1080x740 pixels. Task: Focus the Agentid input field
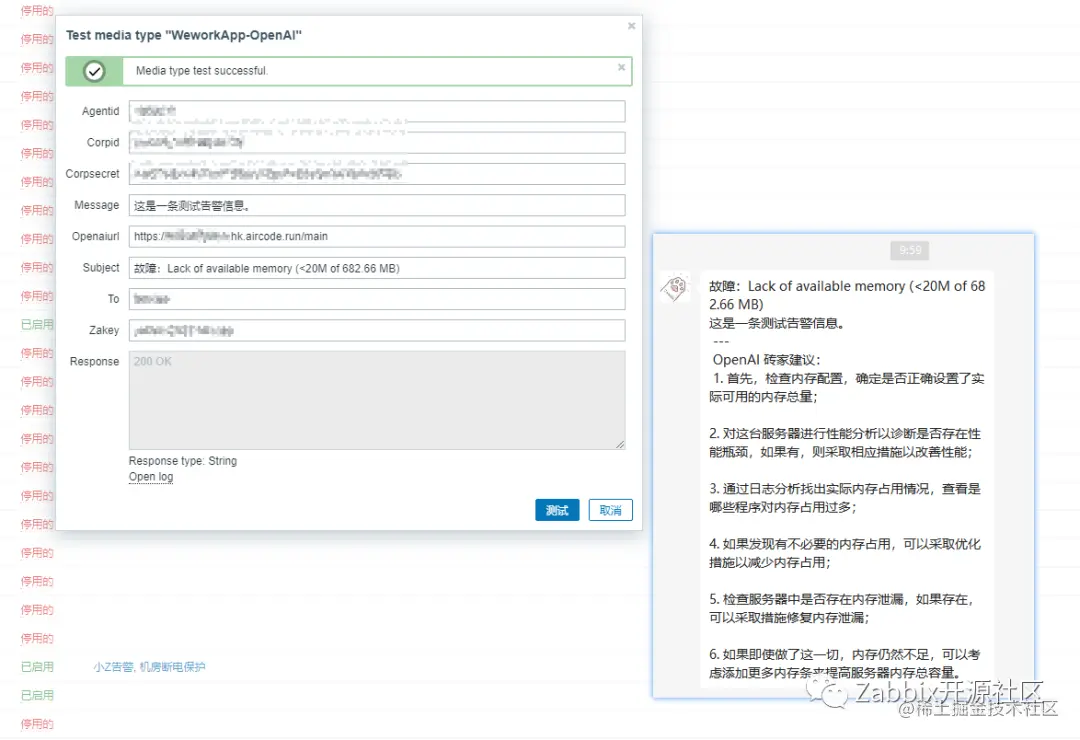(x=377, y=111)
